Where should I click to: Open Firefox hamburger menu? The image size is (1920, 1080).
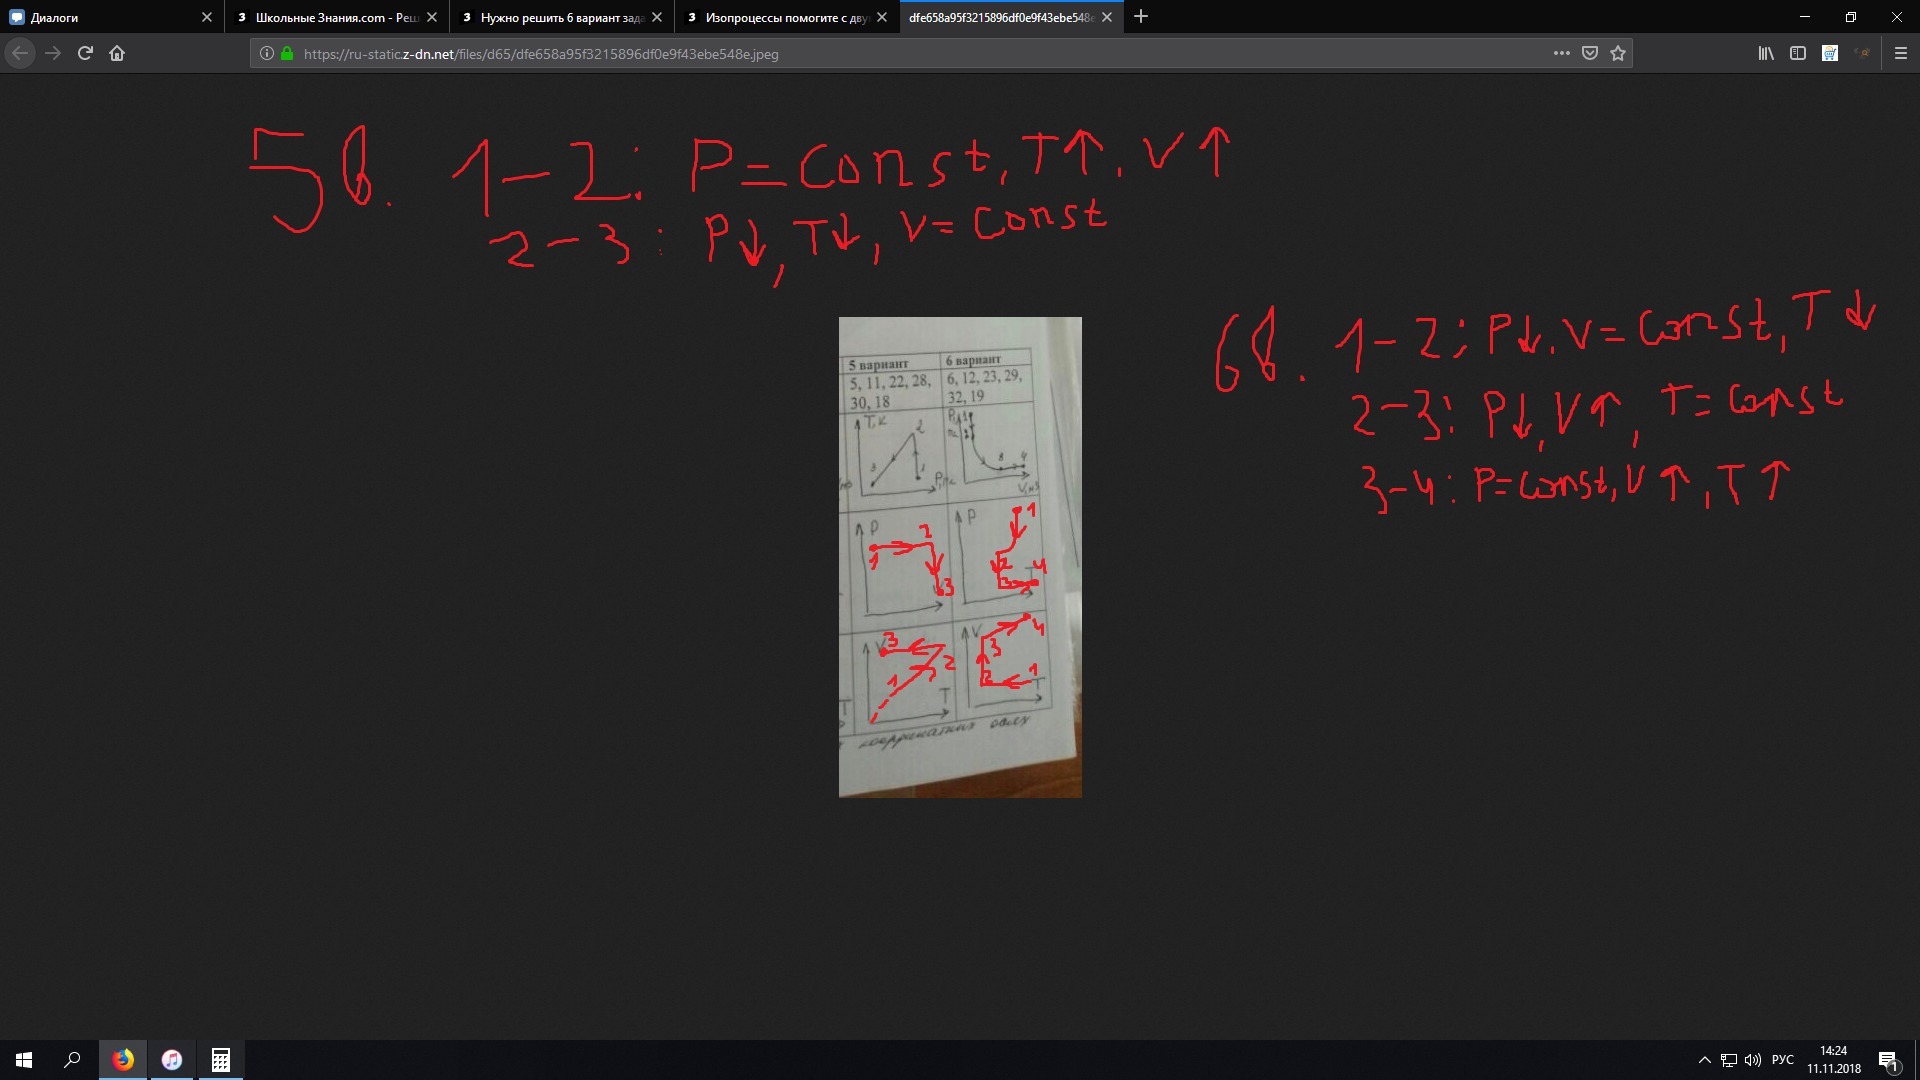click(1901, 53)
